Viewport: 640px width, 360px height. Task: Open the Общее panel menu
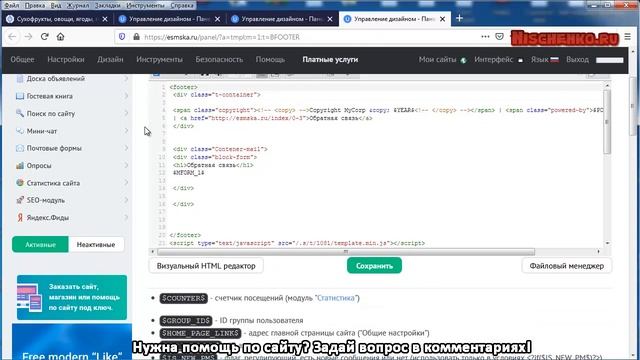coord(22,60)
